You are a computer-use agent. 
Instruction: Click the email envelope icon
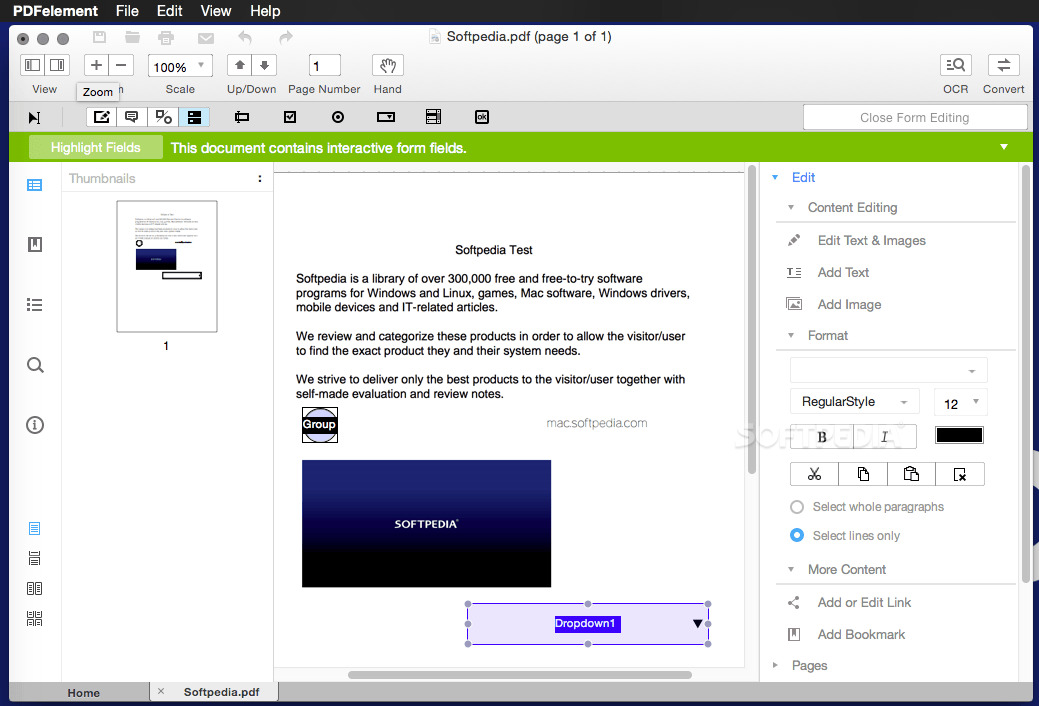[206, 38]
